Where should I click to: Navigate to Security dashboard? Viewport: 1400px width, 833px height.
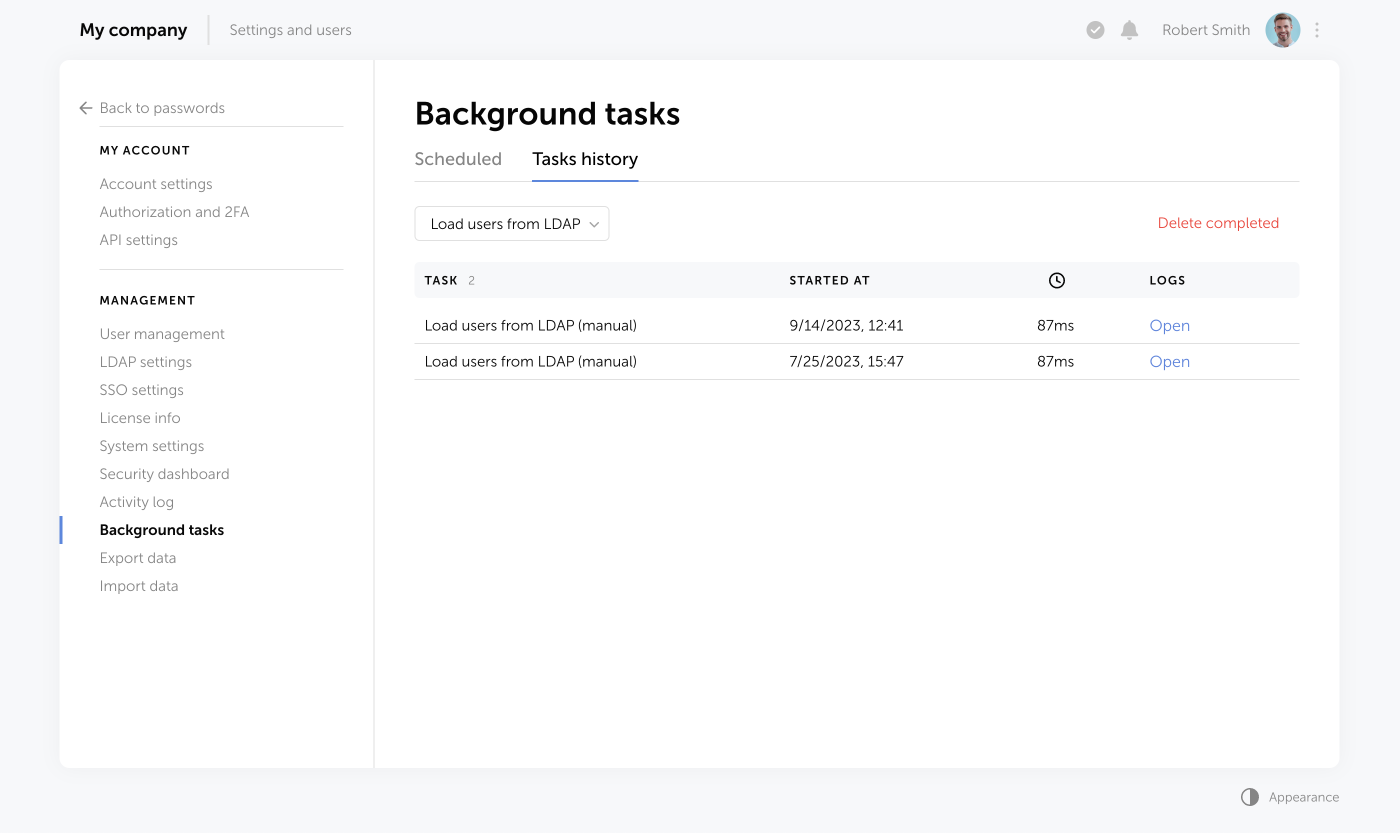point(164,473)
